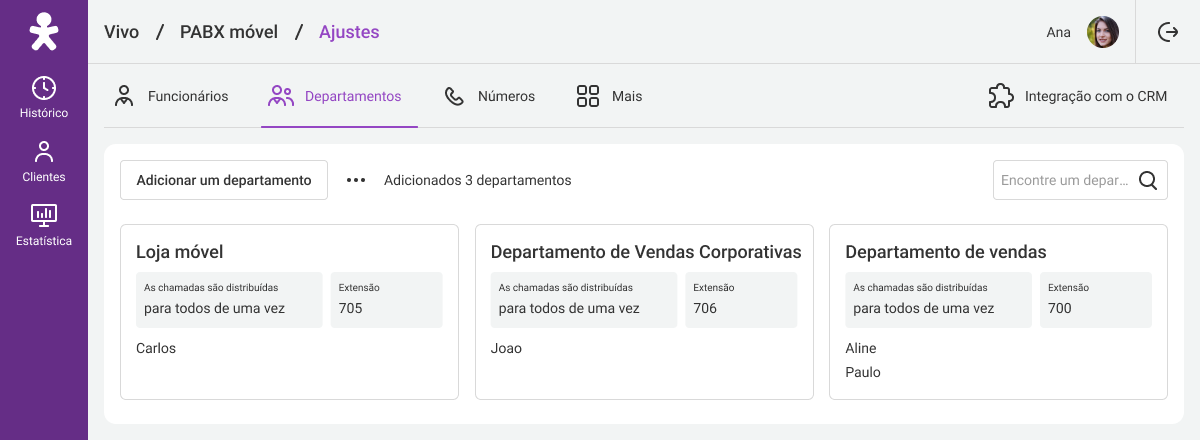The height and width of the screenshot is (440, 1200).
Task: Open the three-dots options menu
Action: (x=356, y=180)
